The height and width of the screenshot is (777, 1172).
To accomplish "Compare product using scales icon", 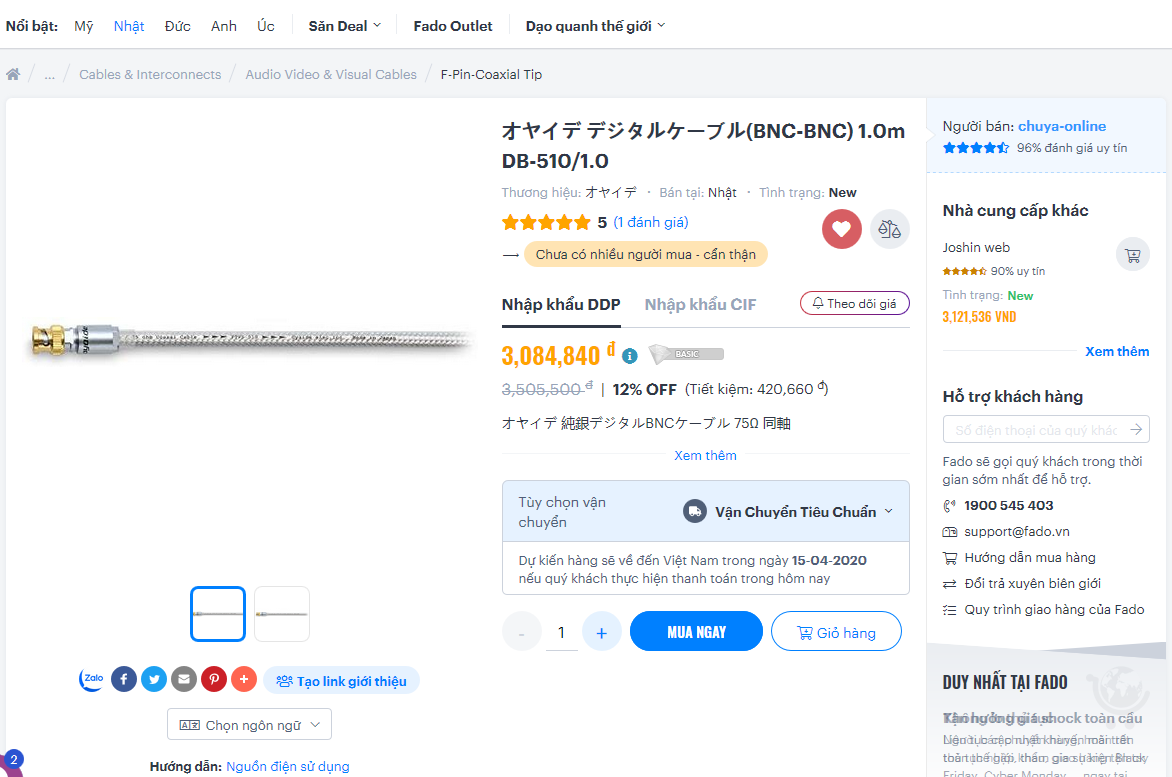I will click(889, 229).
